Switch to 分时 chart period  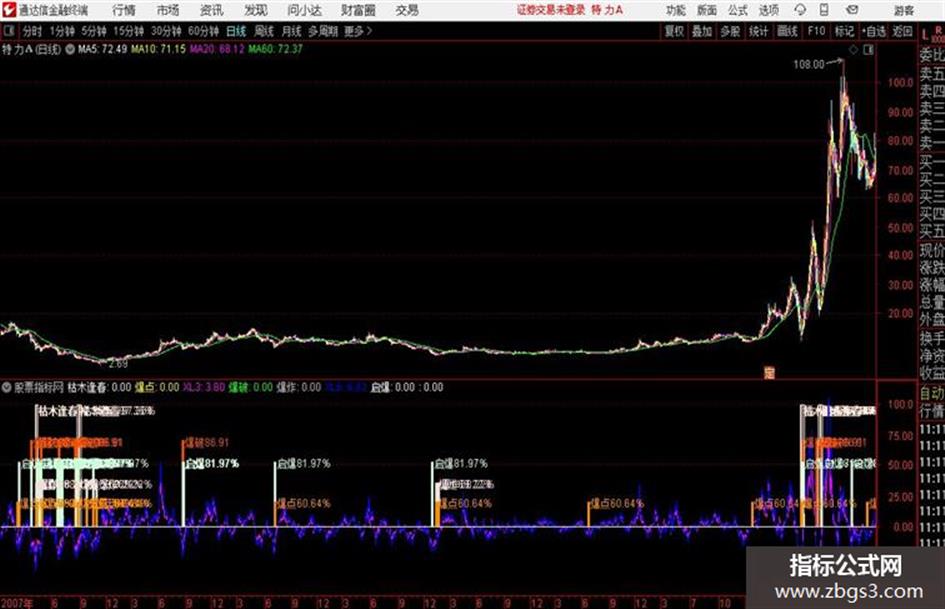[x=32, y=31]
